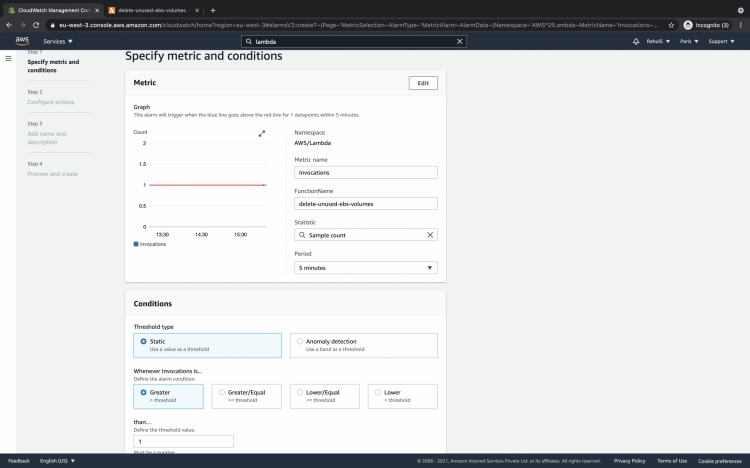
Task: Open the Support menu
Action: (x=720, y=42)
